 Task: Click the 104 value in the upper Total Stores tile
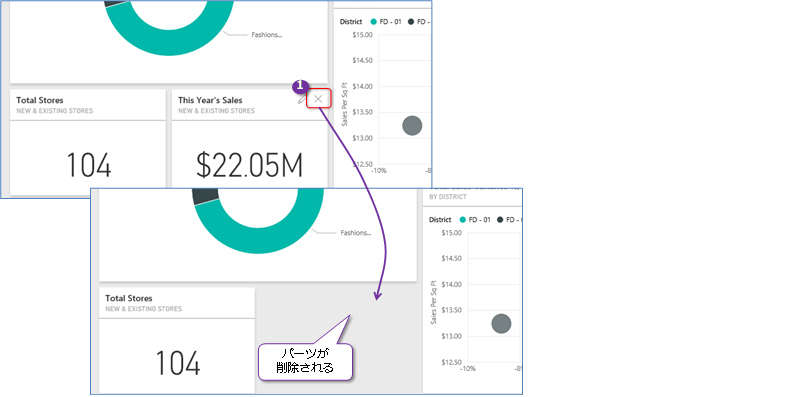(x=89, y=166)
